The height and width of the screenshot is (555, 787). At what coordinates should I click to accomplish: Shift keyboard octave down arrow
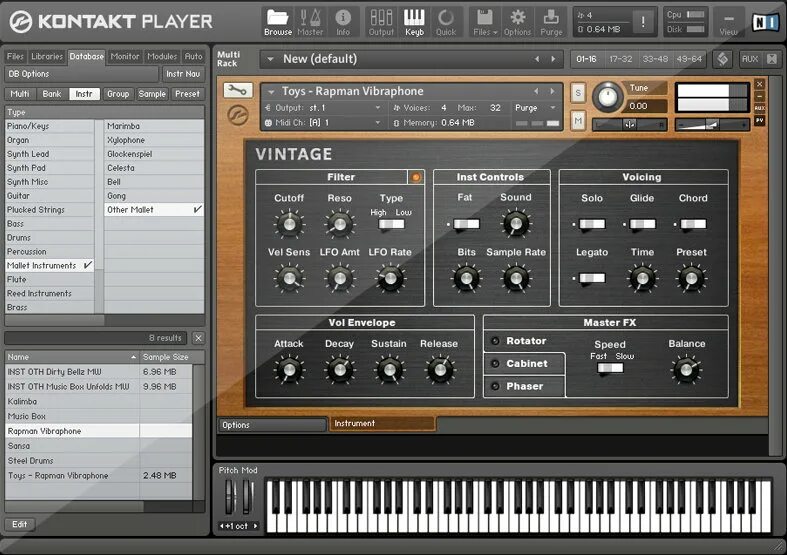222,526
